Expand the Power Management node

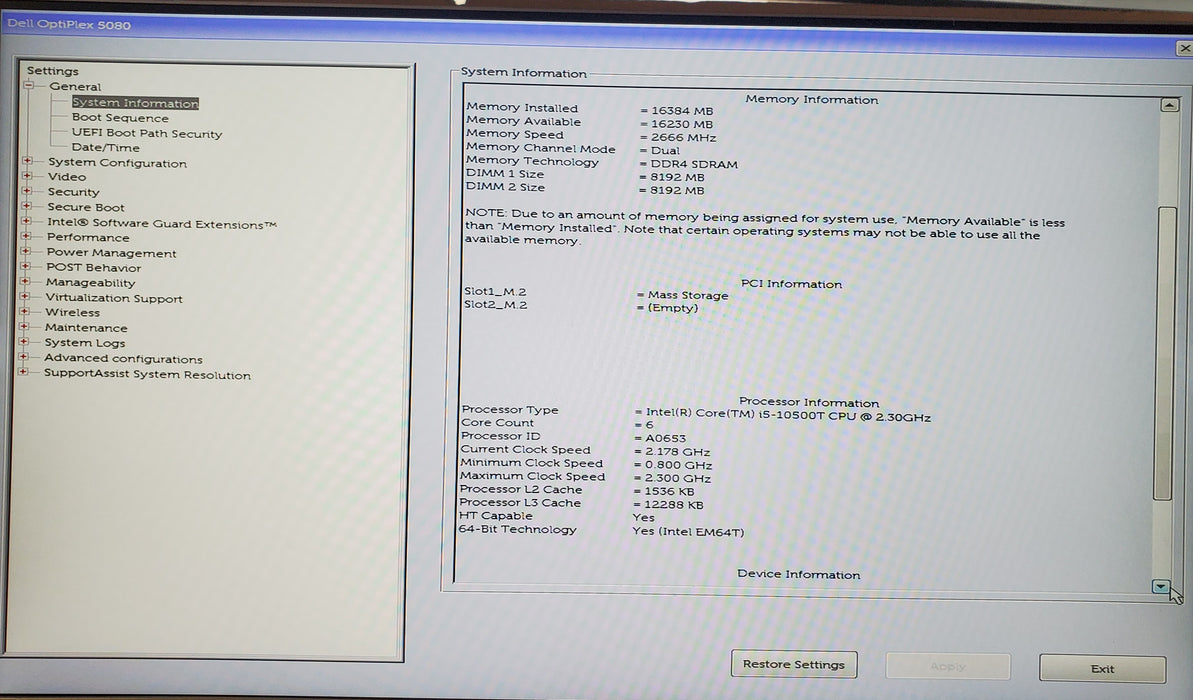click(26, 251)
